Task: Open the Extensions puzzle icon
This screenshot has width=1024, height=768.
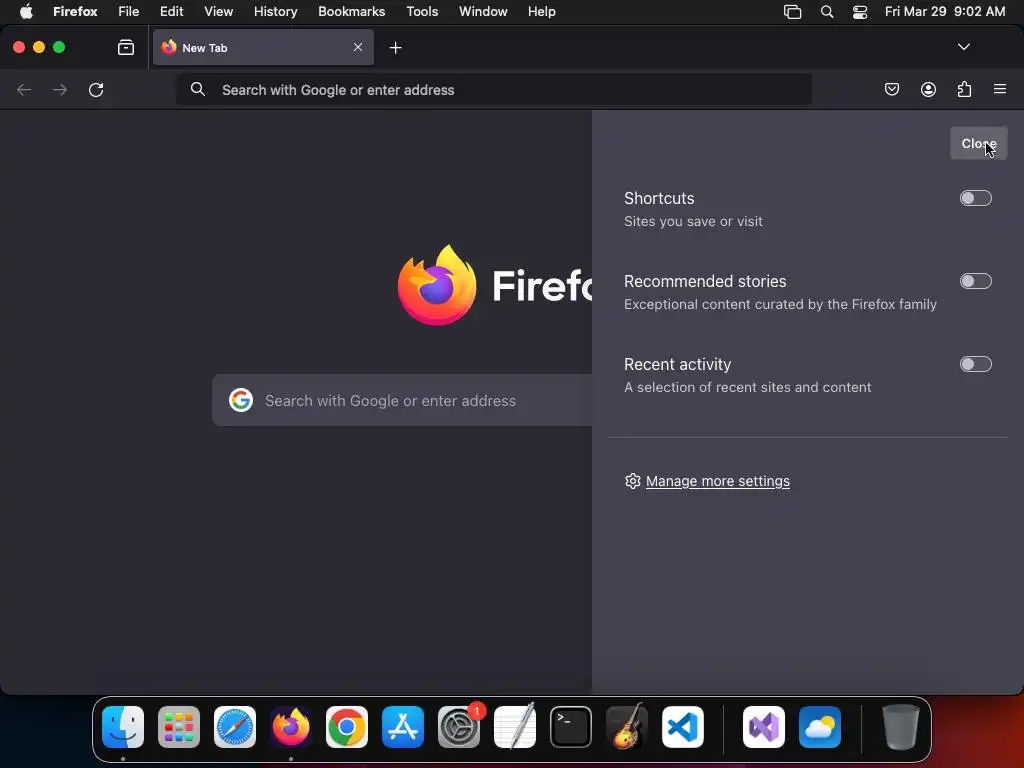Action: click(964, 89)
